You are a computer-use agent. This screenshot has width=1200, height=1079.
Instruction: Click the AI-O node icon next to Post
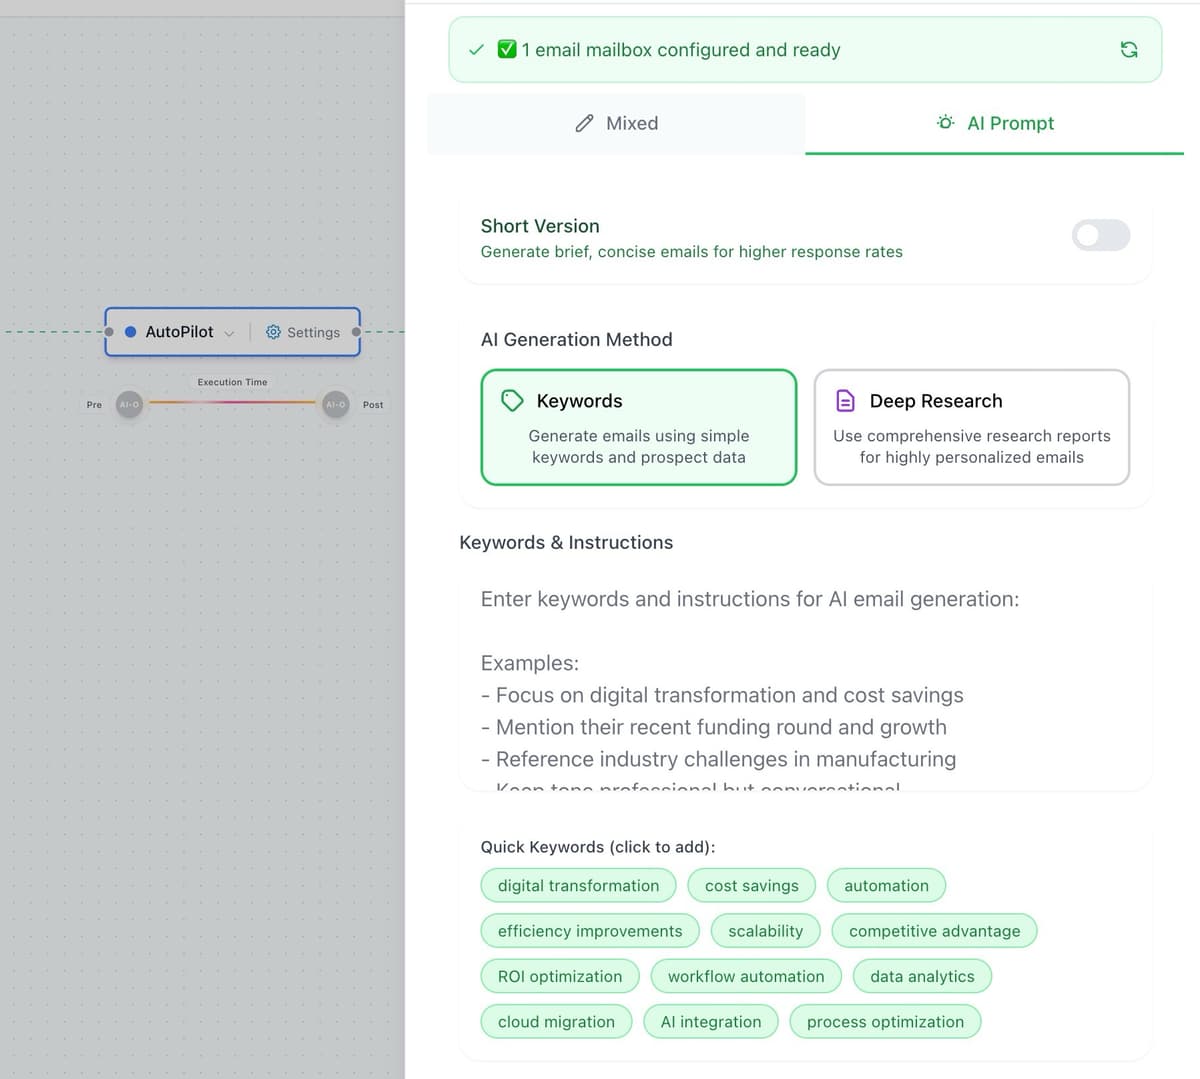pyautogui.click(x=335, y=404)
